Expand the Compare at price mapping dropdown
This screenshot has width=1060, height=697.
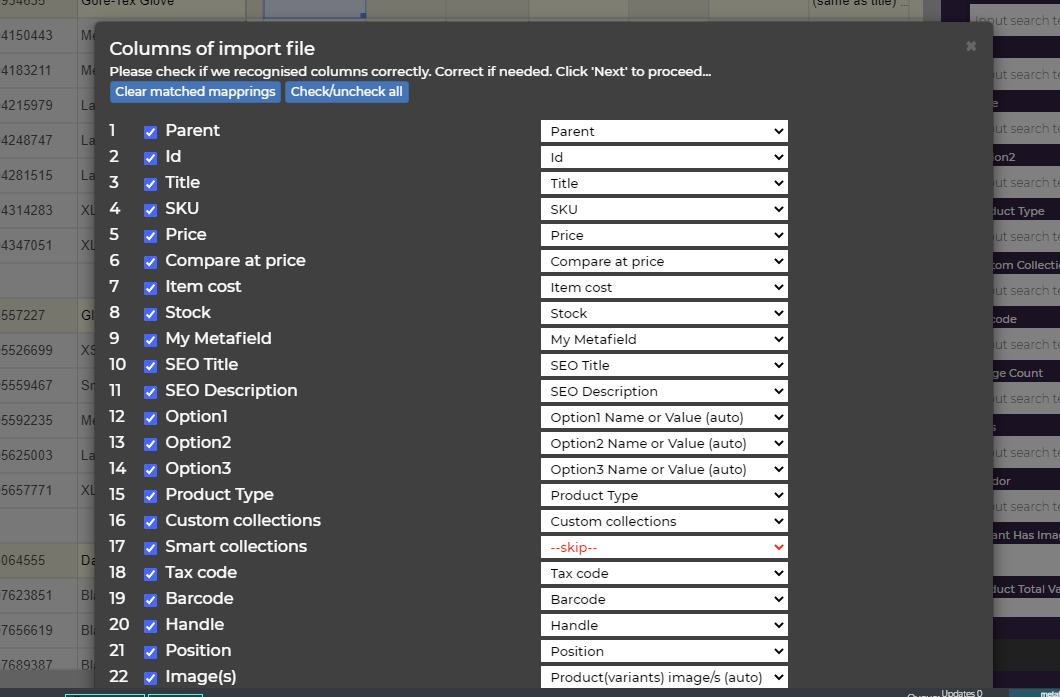coord(664,262)
